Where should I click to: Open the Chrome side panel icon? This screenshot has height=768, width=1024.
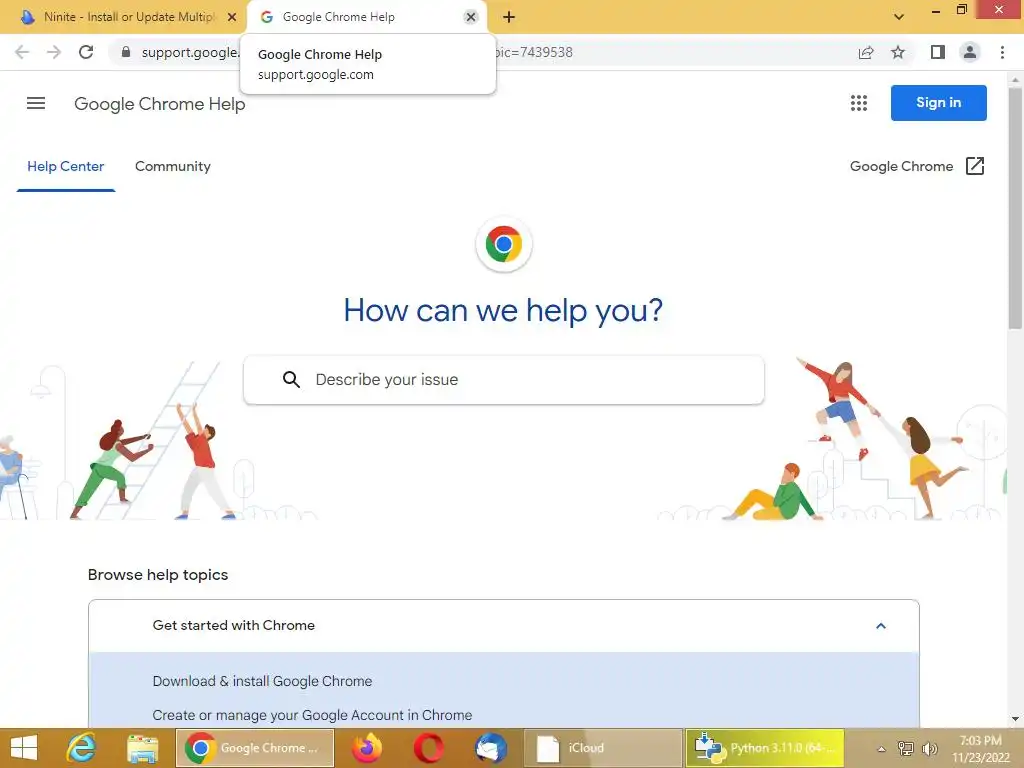938,52
